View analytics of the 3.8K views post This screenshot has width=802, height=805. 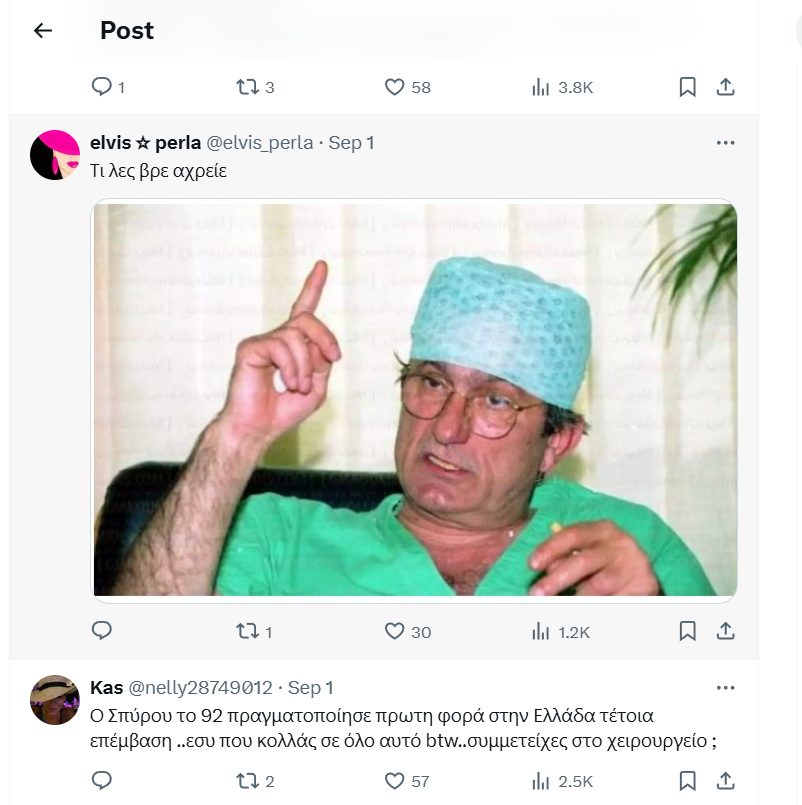pos(541,87)
